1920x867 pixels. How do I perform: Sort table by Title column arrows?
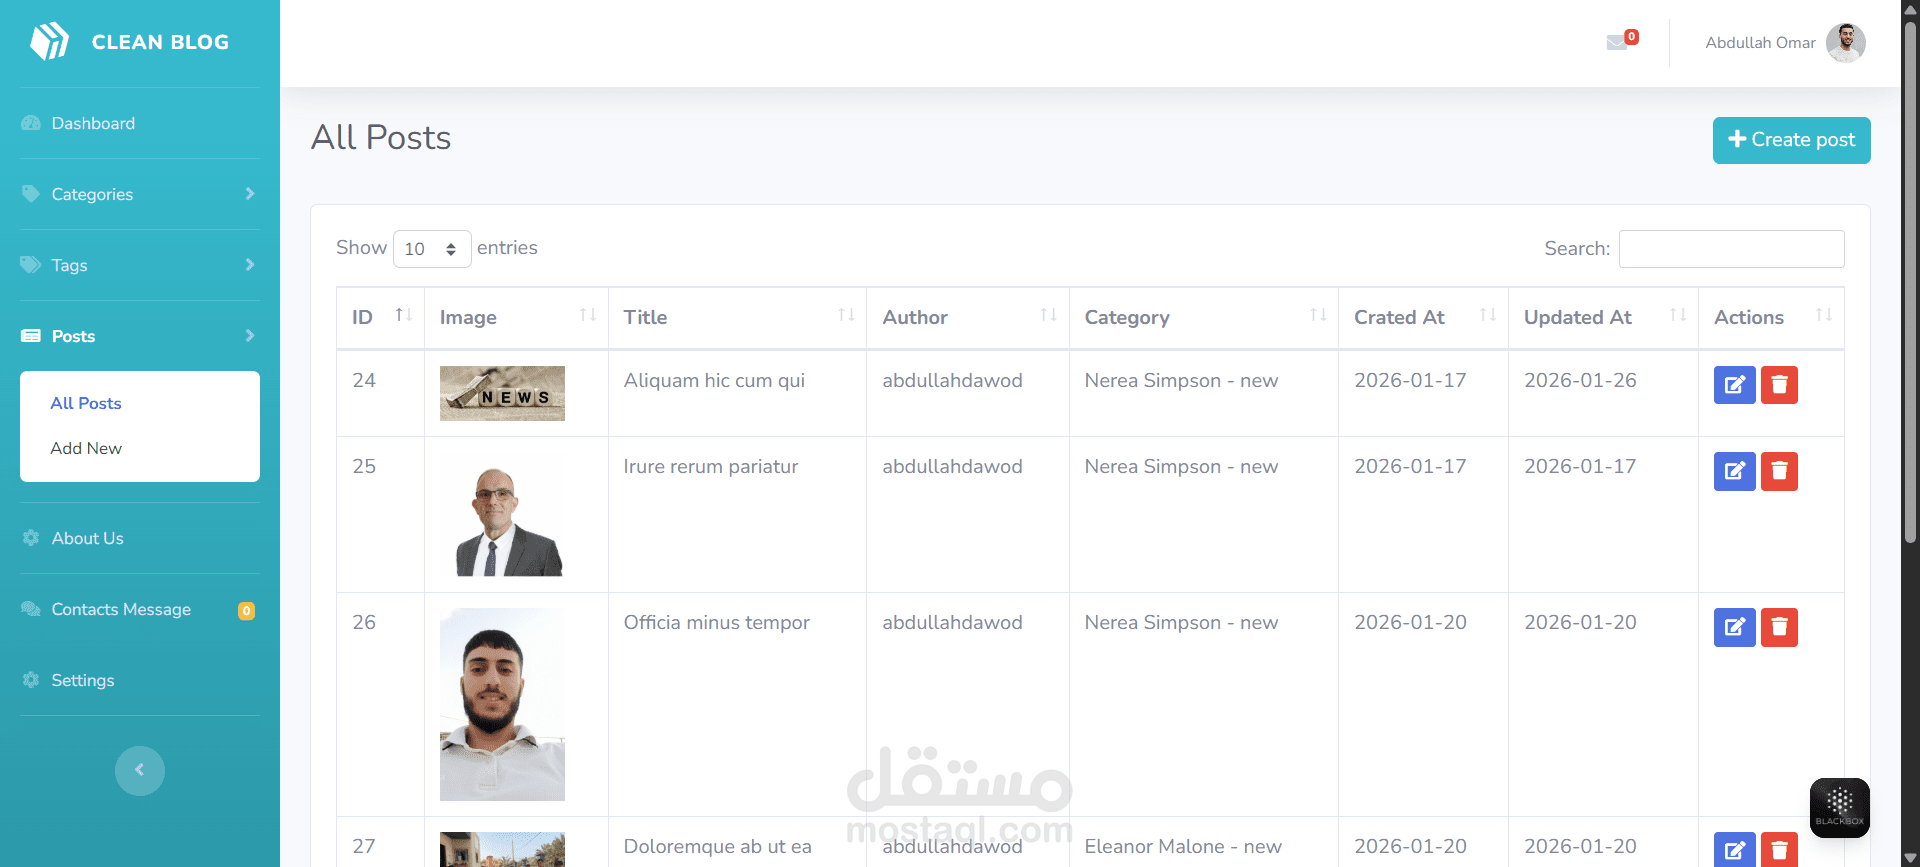click(x=846, y=315)
